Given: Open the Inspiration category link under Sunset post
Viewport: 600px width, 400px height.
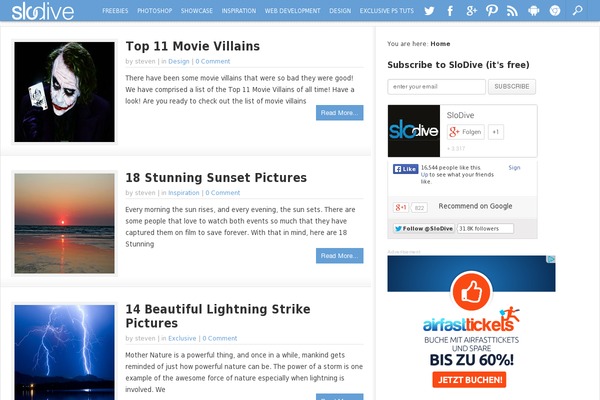Looking at the screenshot, I should [184, 193].
